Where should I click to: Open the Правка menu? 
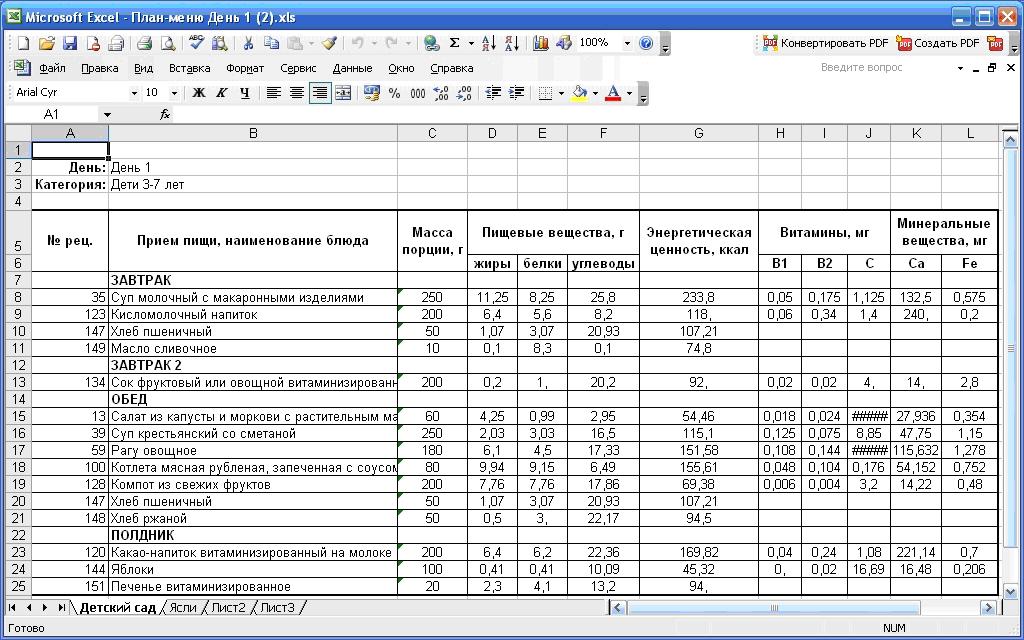point(100,68)
